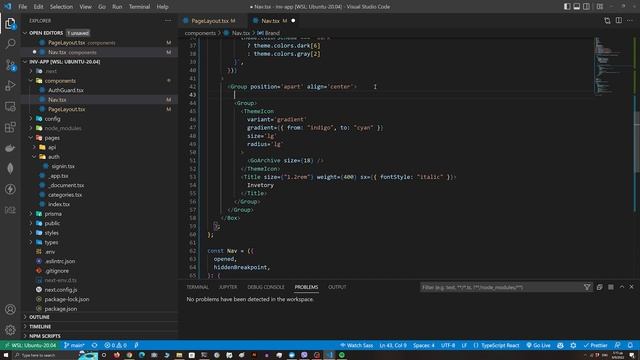Viewport: 640px width, 360px height.
Task: Open the Selection menu
Action: (x=61, y=7)
